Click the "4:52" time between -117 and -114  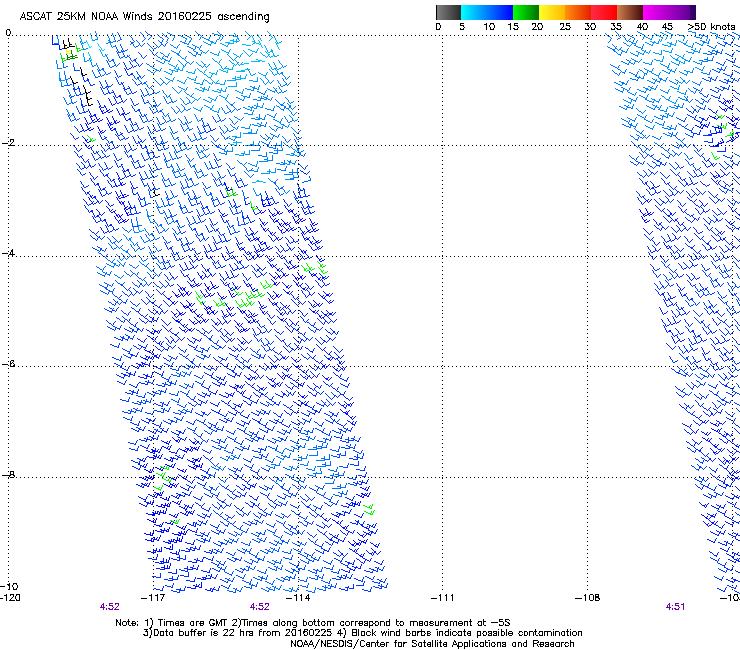pos(260,607)
